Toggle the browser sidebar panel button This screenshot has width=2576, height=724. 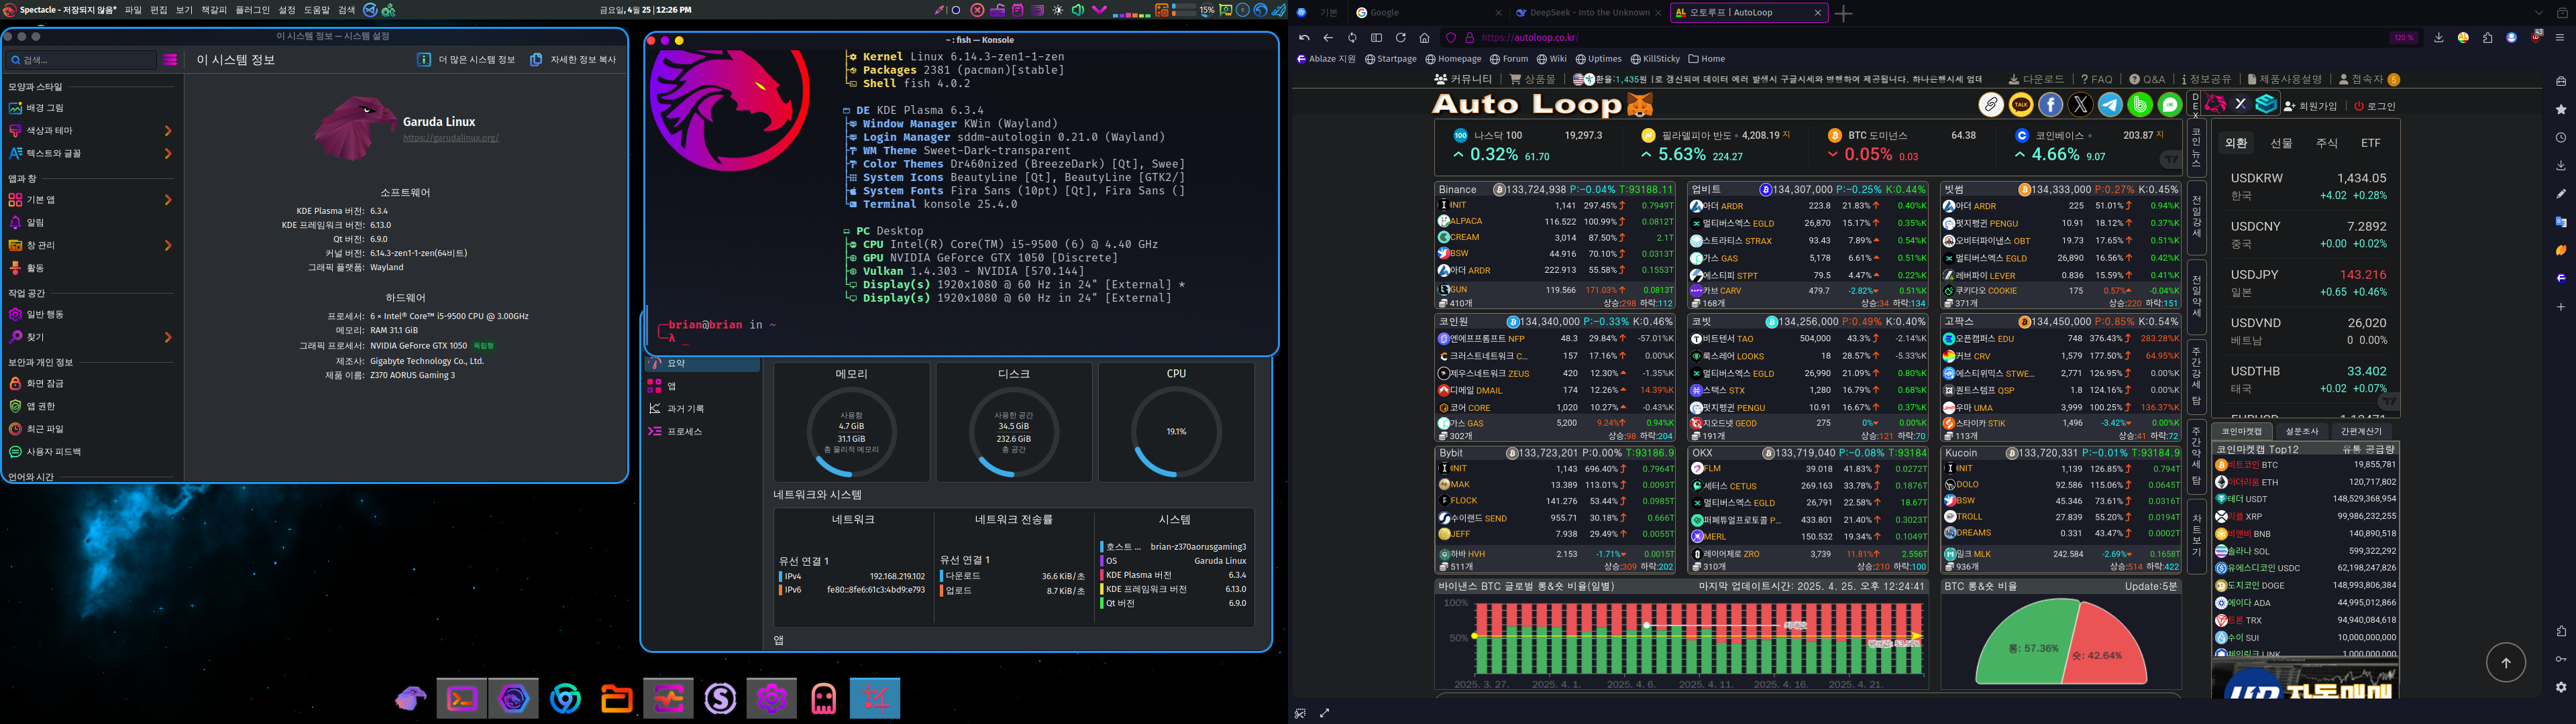coord(1376,38)
